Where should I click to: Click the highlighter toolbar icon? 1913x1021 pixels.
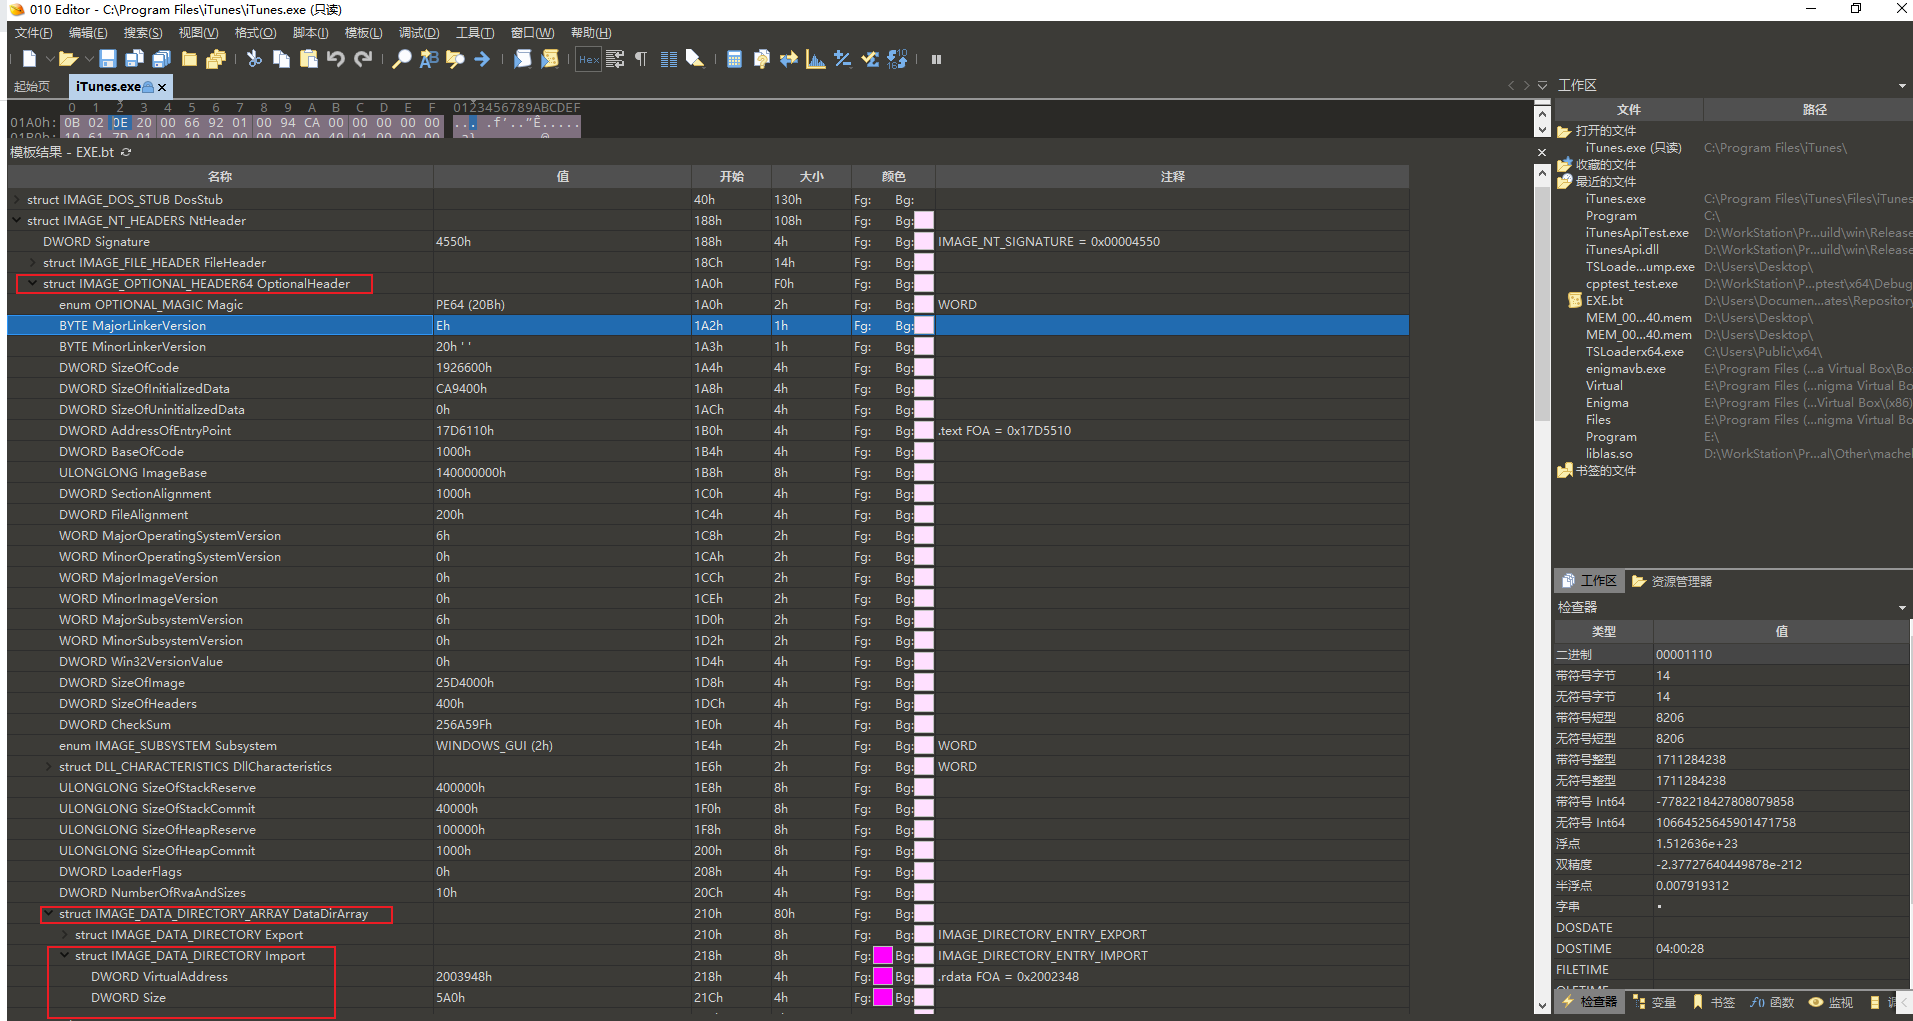[x=695, y=59]
